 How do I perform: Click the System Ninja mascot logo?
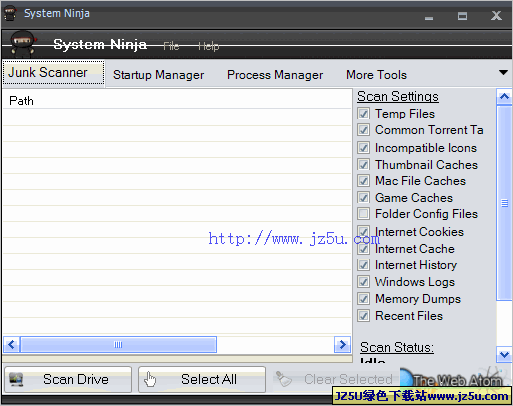[23, 44]
